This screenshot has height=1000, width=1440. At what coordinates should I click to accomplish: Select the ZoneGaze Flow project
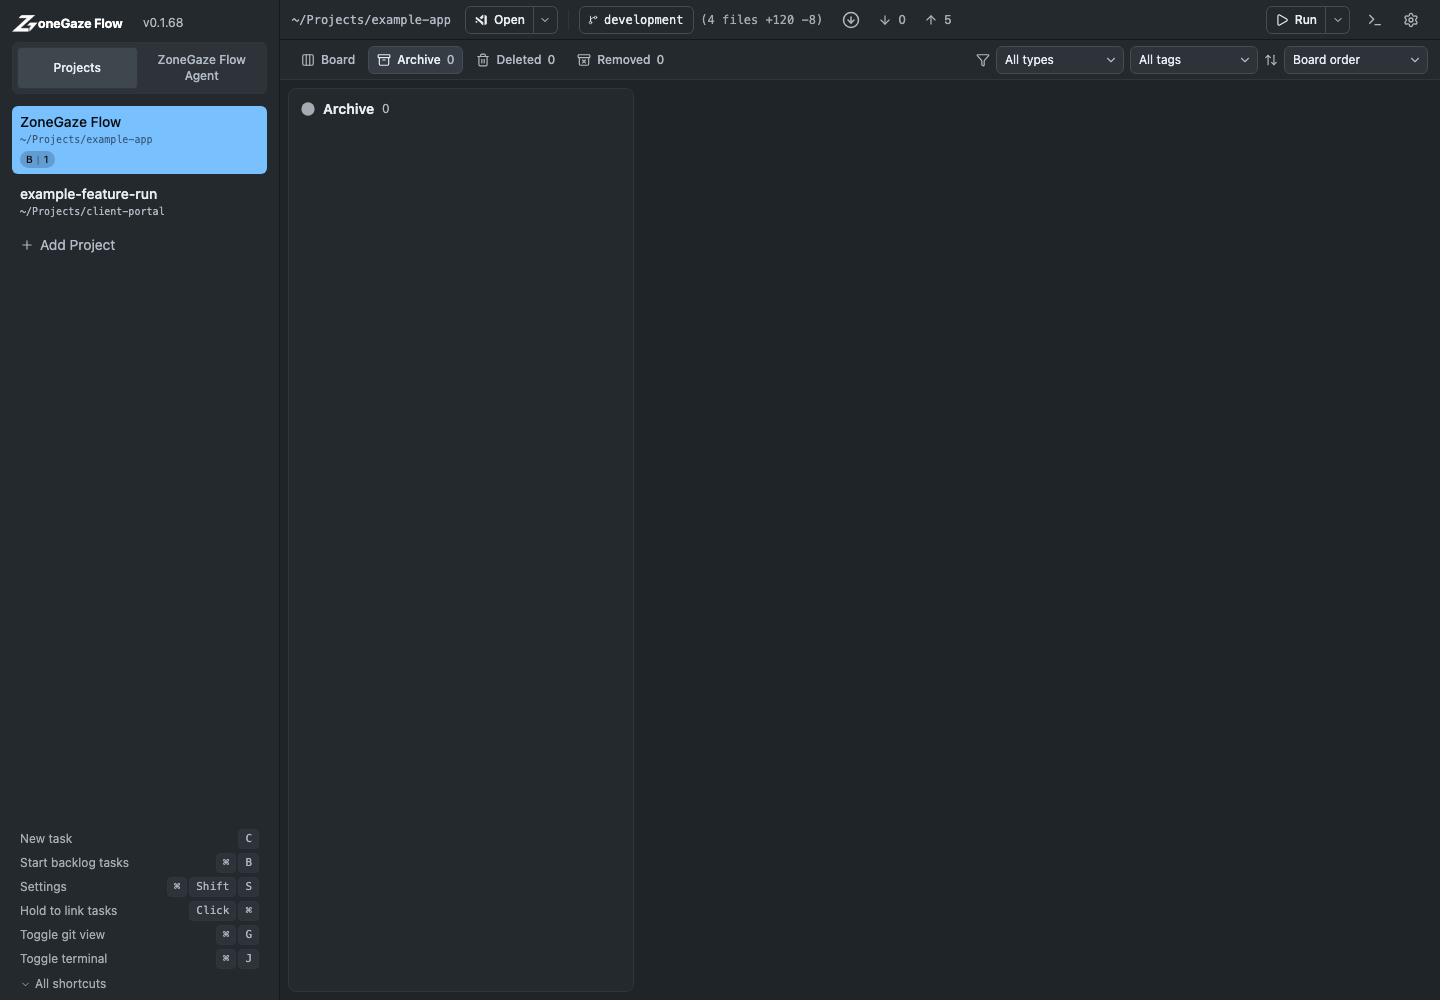(x=139, y=140)
